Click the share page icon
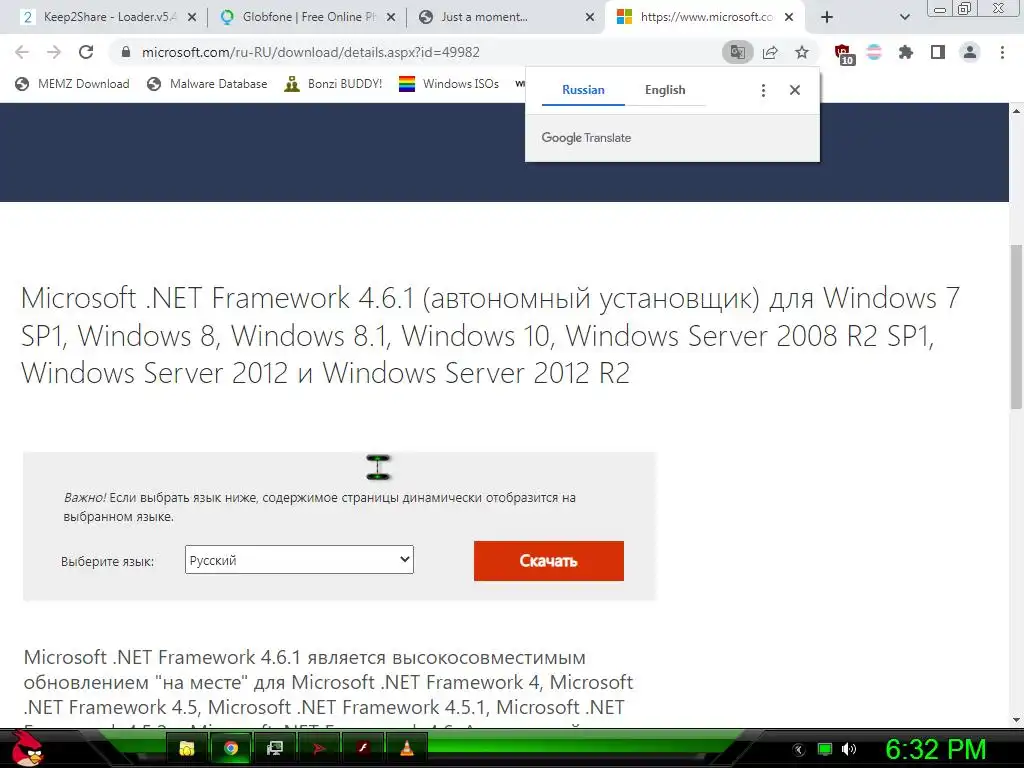The image size is (1024, 768). point(770,52)
